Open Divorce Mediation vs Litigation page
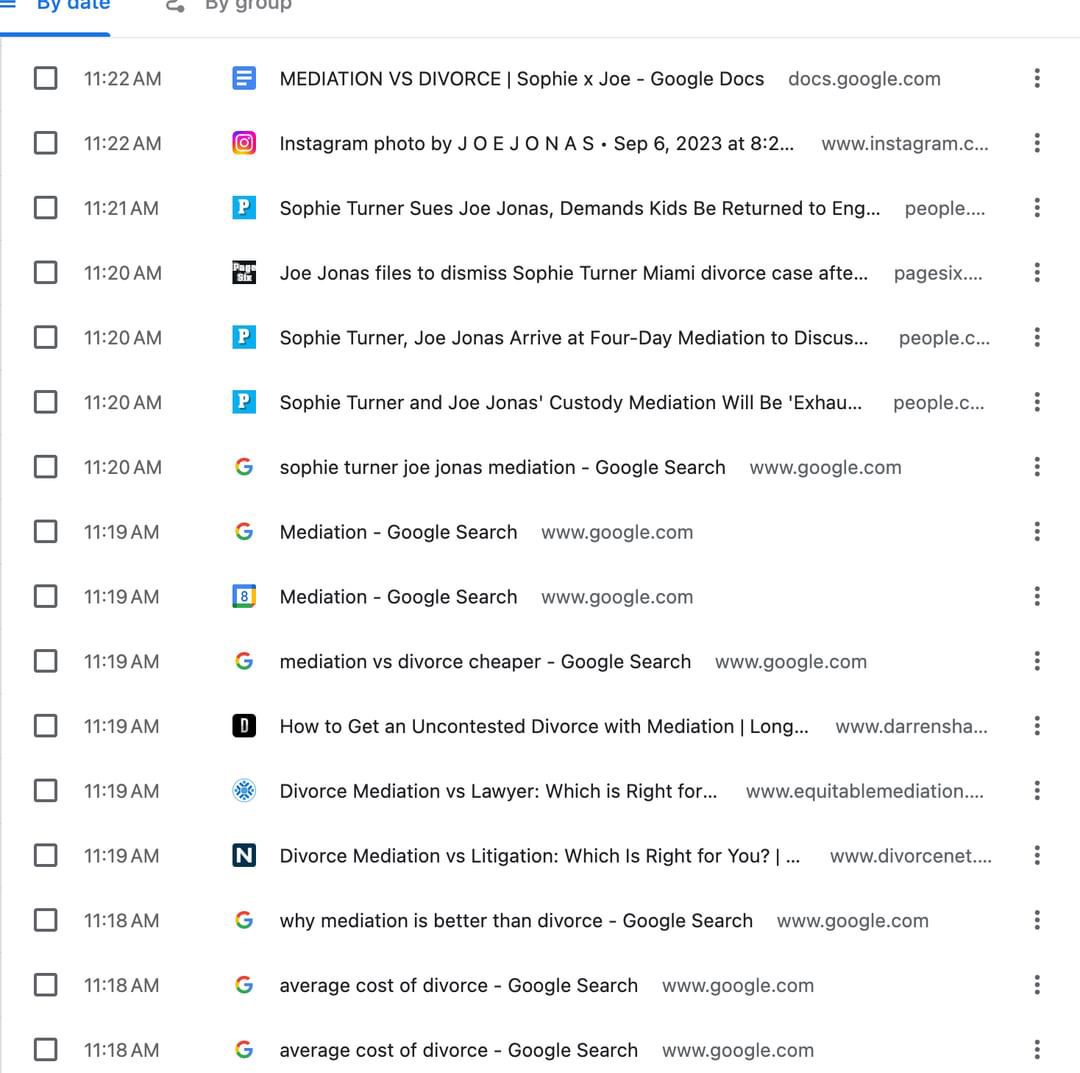This screenshot has height=1073, width=1080. coord(539,855)
